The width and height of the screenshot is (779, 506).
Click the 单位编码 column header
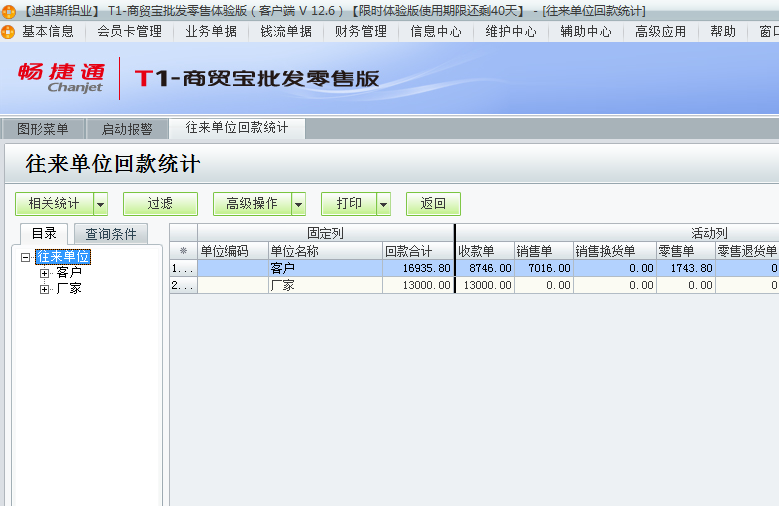[233, 251]
